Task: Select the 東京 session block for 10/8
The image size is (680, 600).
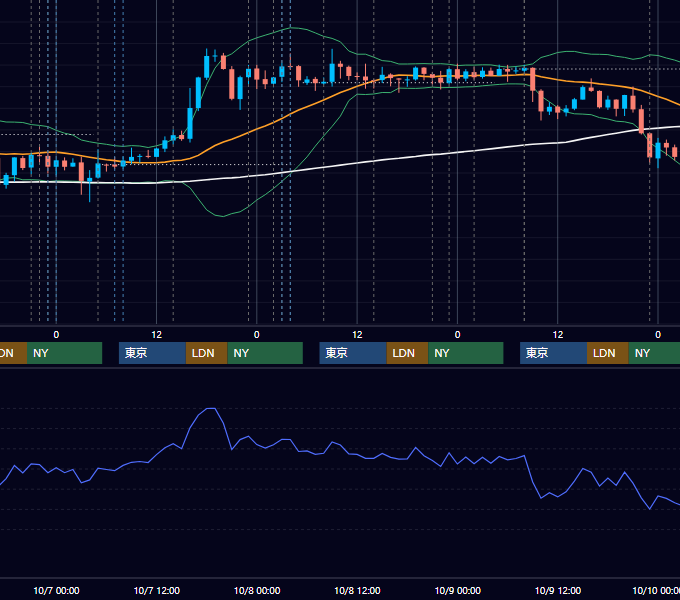Action: point(353,353)
